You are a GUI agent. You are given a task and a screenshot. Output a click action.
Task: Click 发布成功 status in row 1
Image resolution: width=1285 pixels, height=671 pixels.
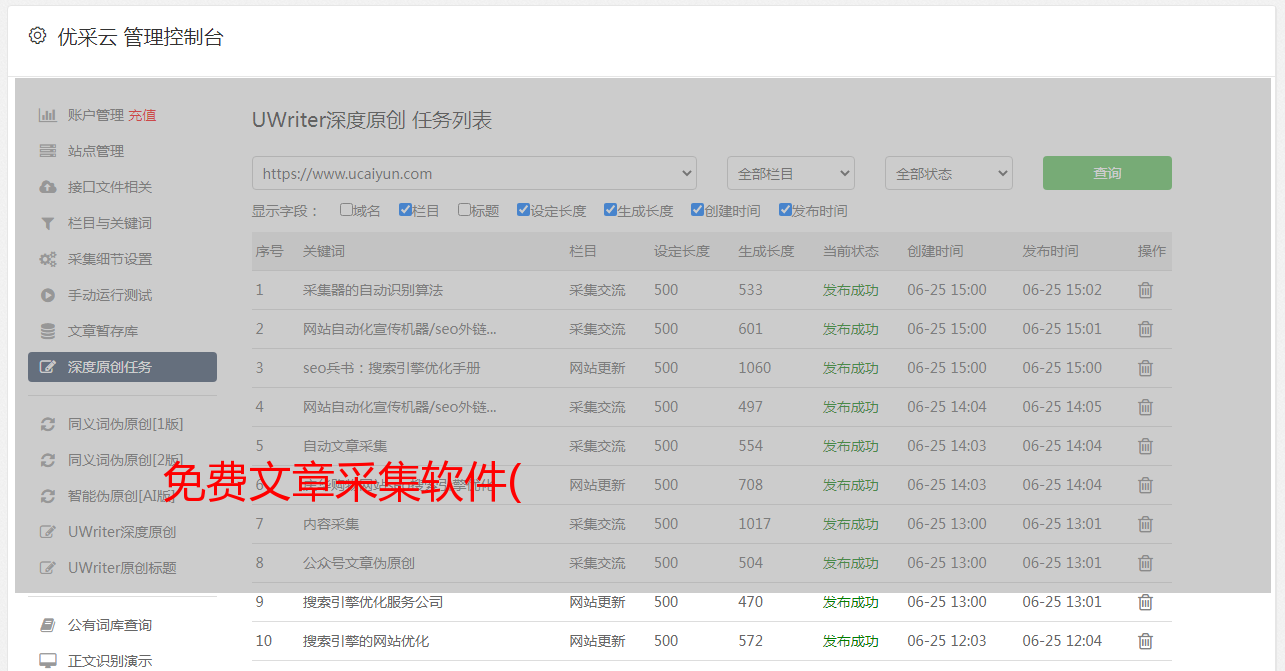pyautogui.click(x=851, y=290)
